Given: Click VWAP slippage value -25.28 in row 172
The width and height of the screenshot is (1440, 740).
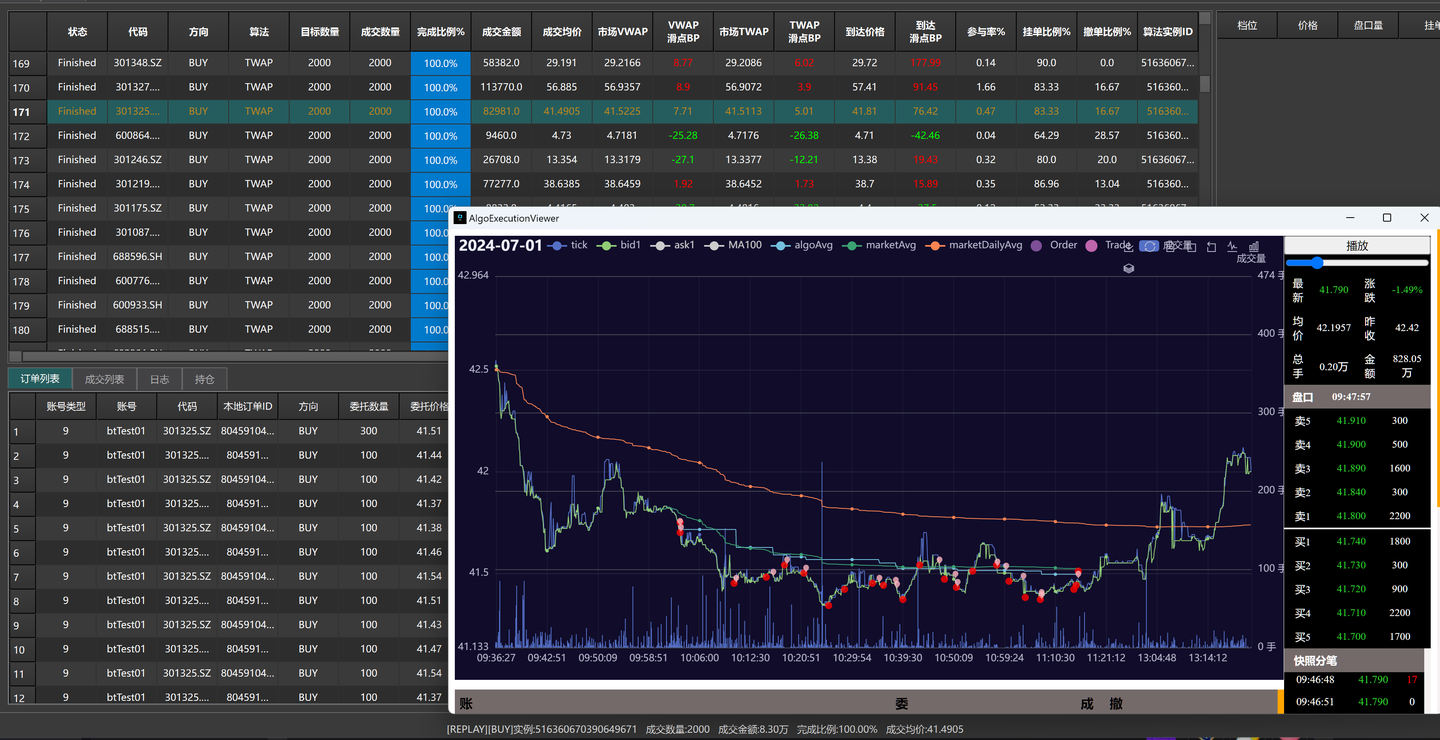Looking at the screenshot, I should (x=683, y=136).
